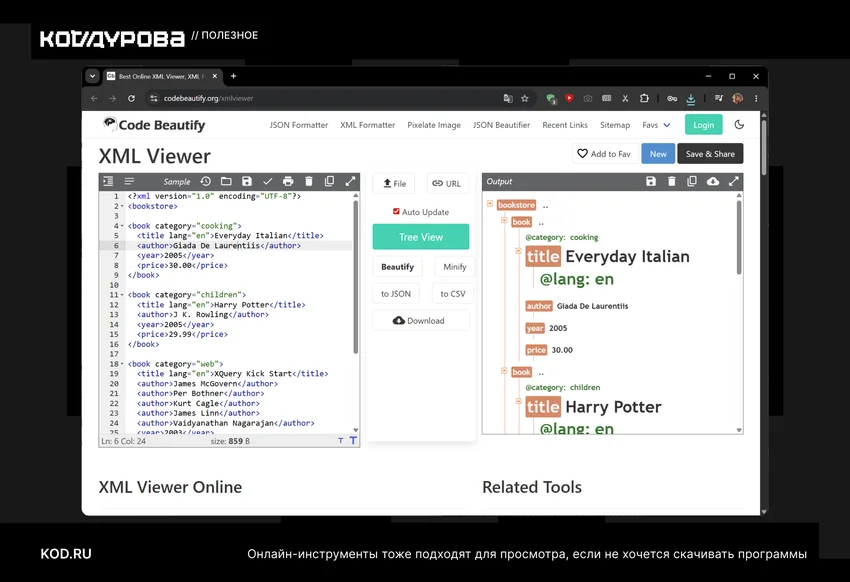Screen dimensions: 850x582
Task: Click the indent icon in the input toolbar
Action: pos(108,182)
